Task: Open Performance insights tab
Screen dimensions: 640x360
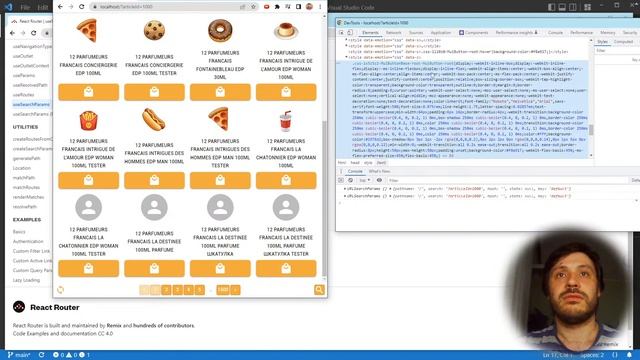Action: [x=516, y=33]
